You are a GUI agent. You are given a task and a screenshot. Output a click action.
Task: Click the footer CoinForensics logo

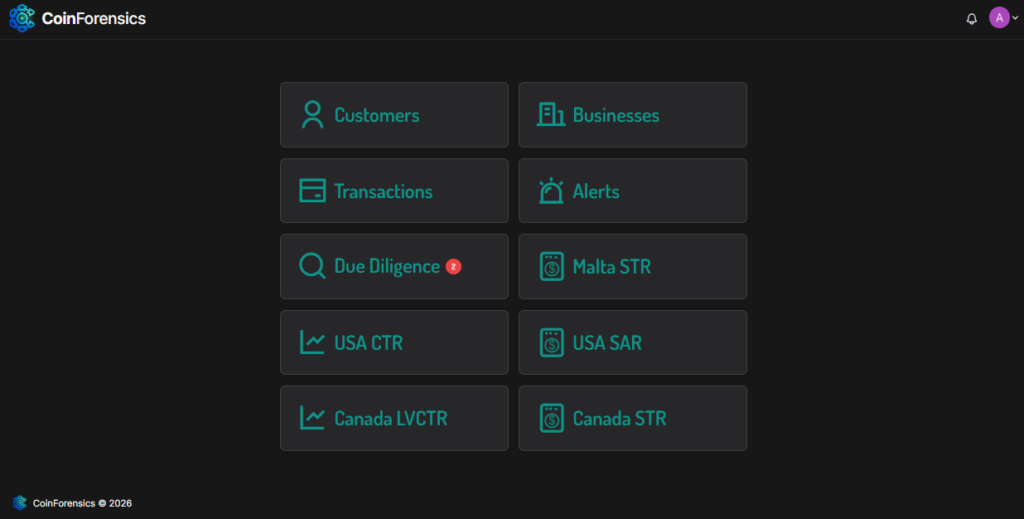click(x=20, y=503)
